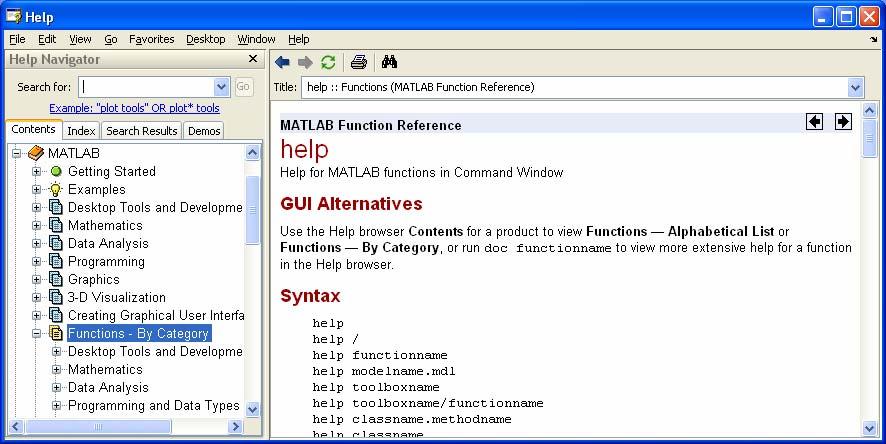The image size is (886, 444).
Task: Expand the Creating Graphical User Interfaces node
Action: pos(36,315)
